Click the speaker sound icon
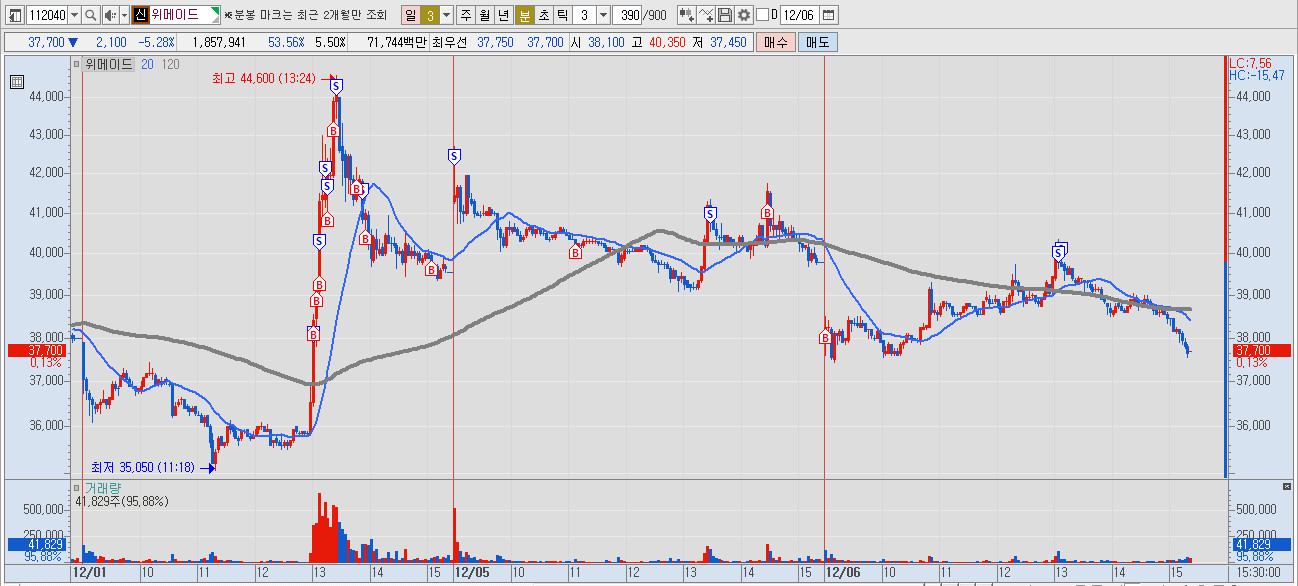Image resolution: width=1298 pixels, height=586 pixels. click(109, 15)
